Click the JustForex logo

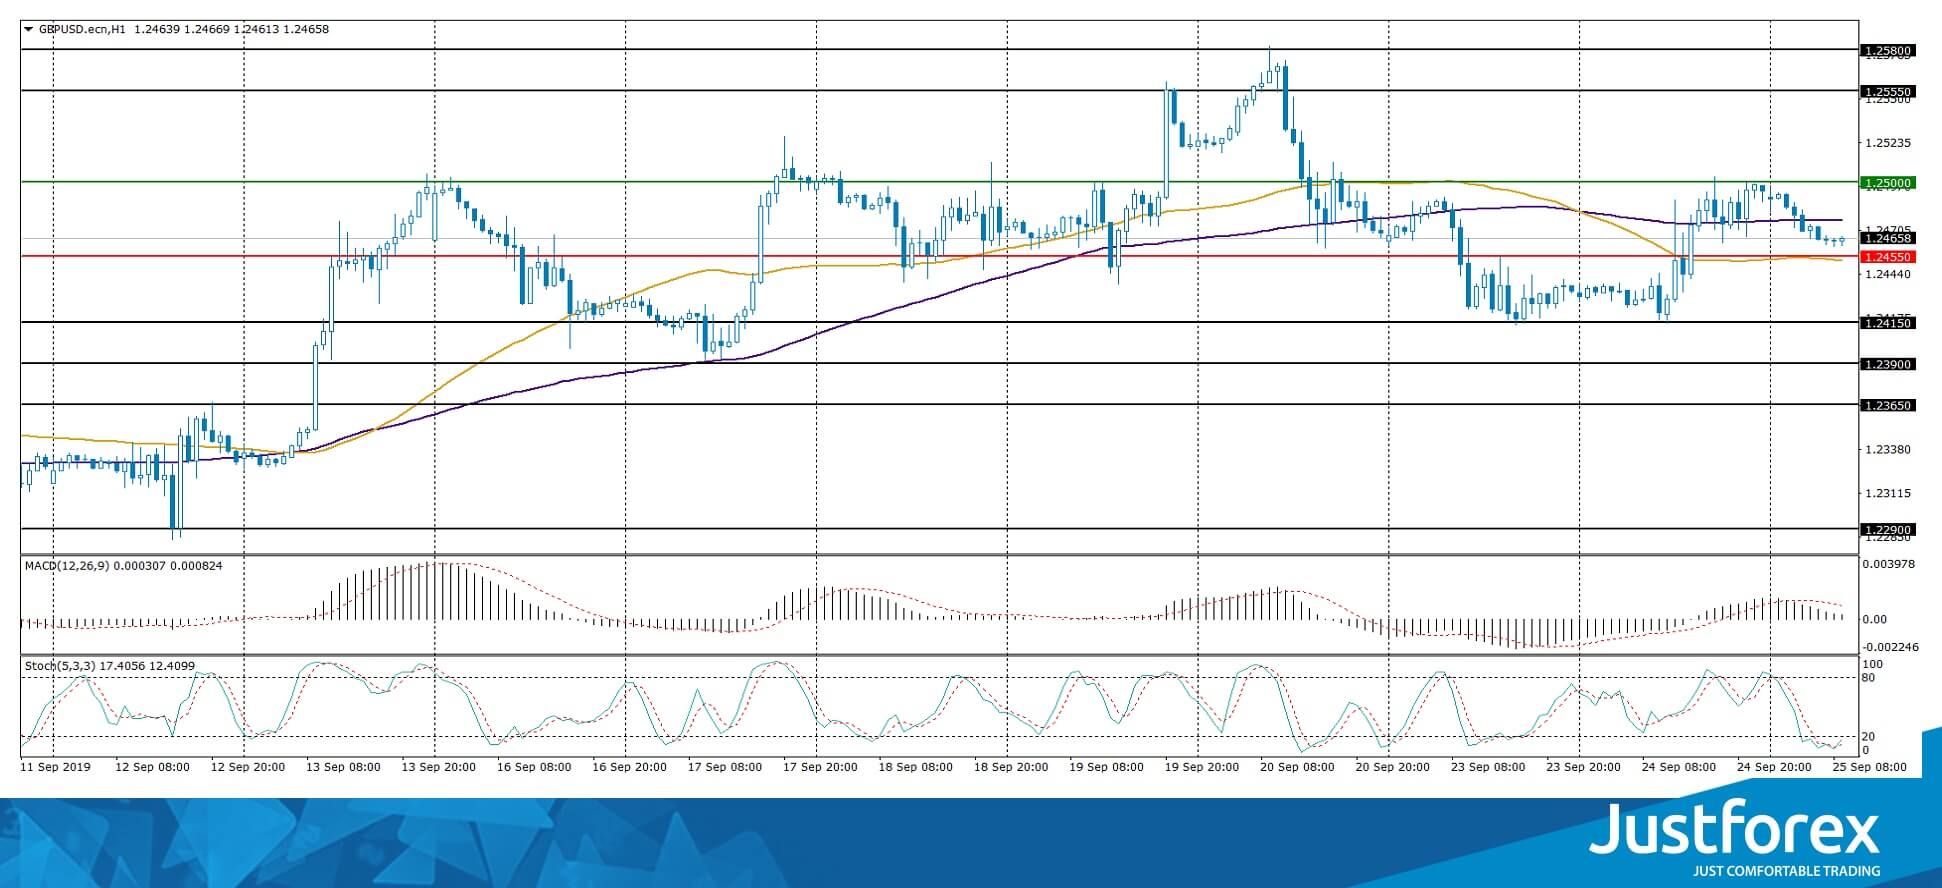(x=1735, y=830)
